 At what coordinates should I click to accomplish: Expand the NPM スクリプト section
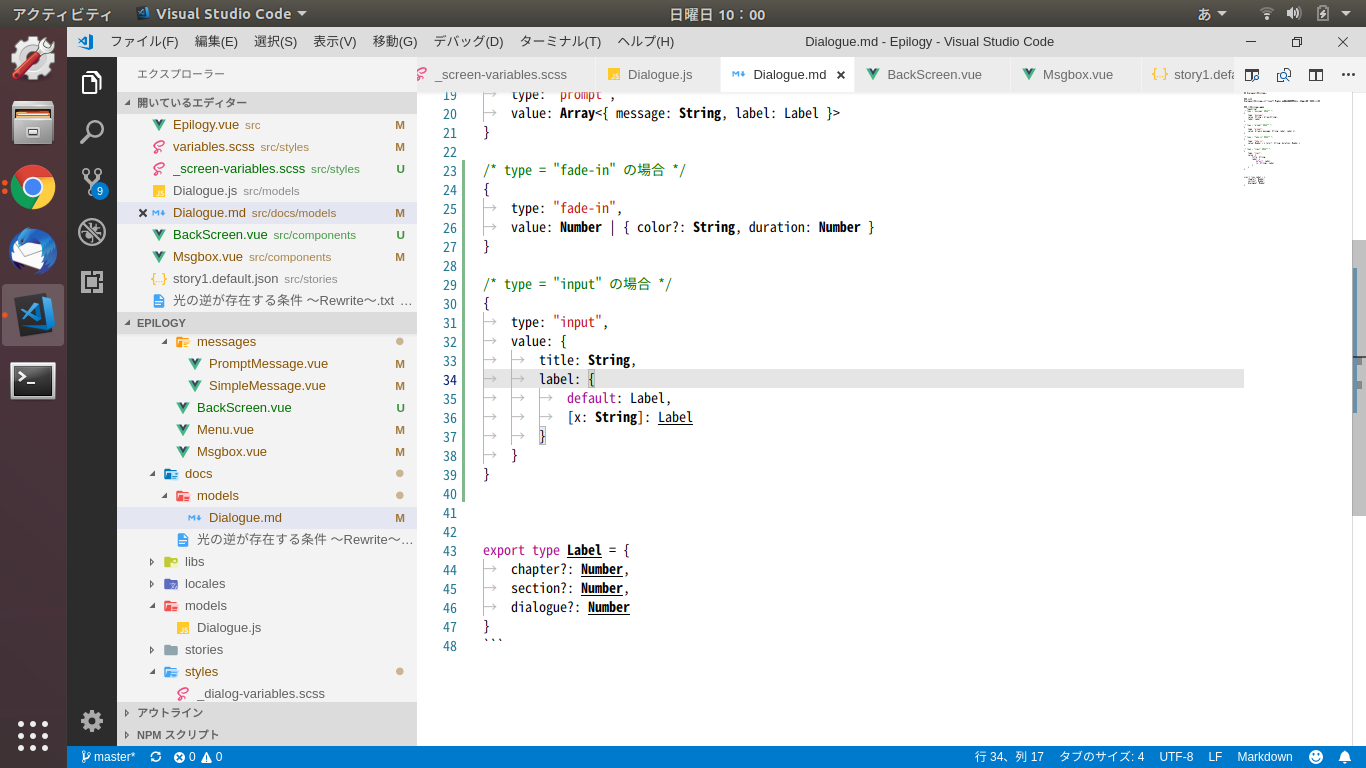tap(177, 735)
